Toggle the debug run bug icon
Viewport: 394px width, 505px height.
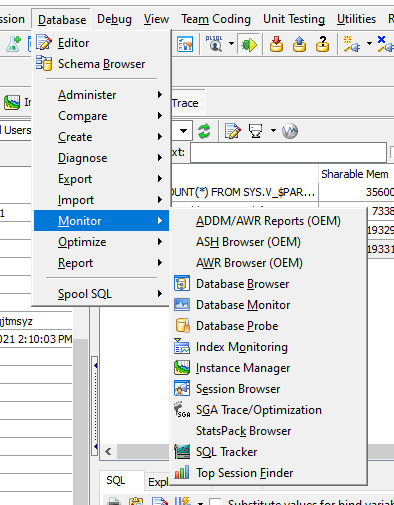249,44
